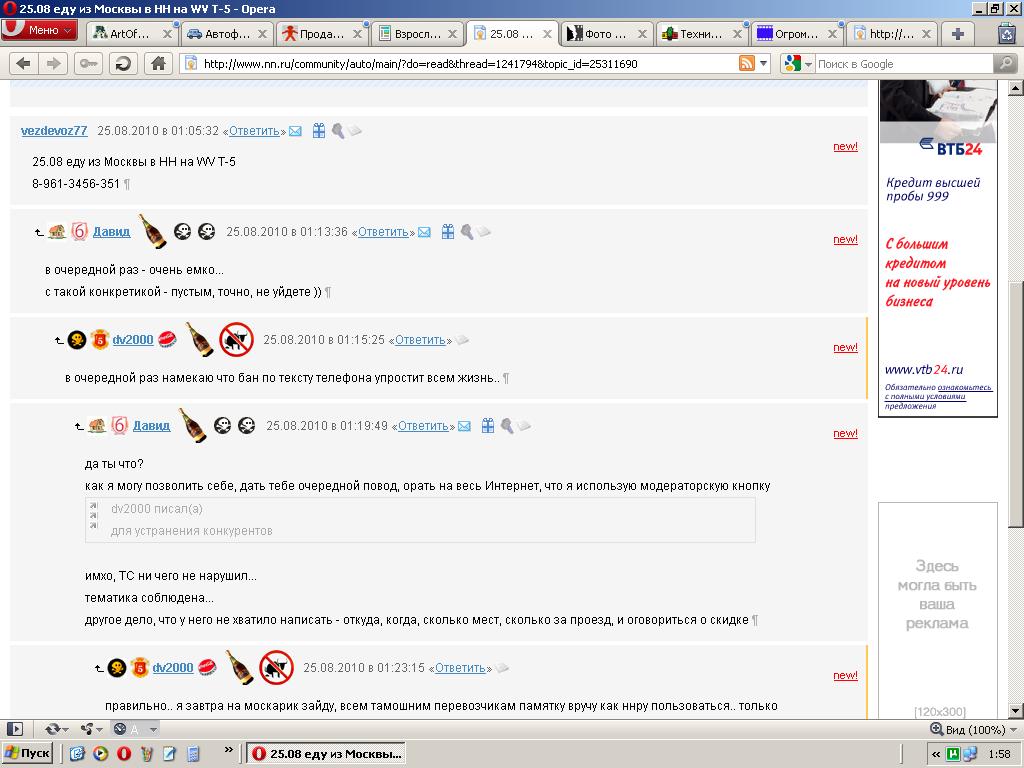
Task: Click the RSS feed icon in address bar
Action: [746, 63]
